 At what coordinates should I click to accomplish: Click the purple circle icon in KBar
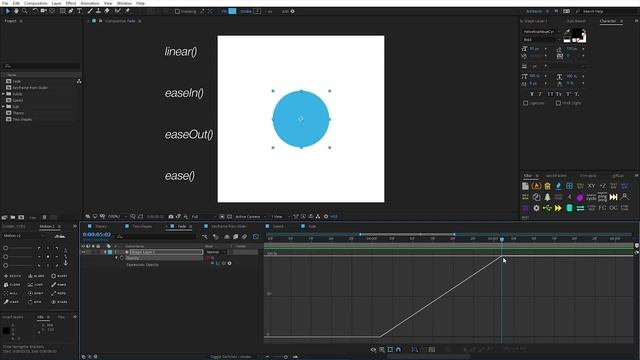pos(580,198)
